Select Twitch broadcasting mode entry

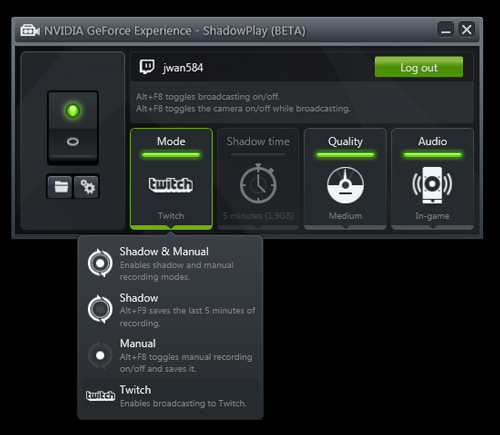170,396
